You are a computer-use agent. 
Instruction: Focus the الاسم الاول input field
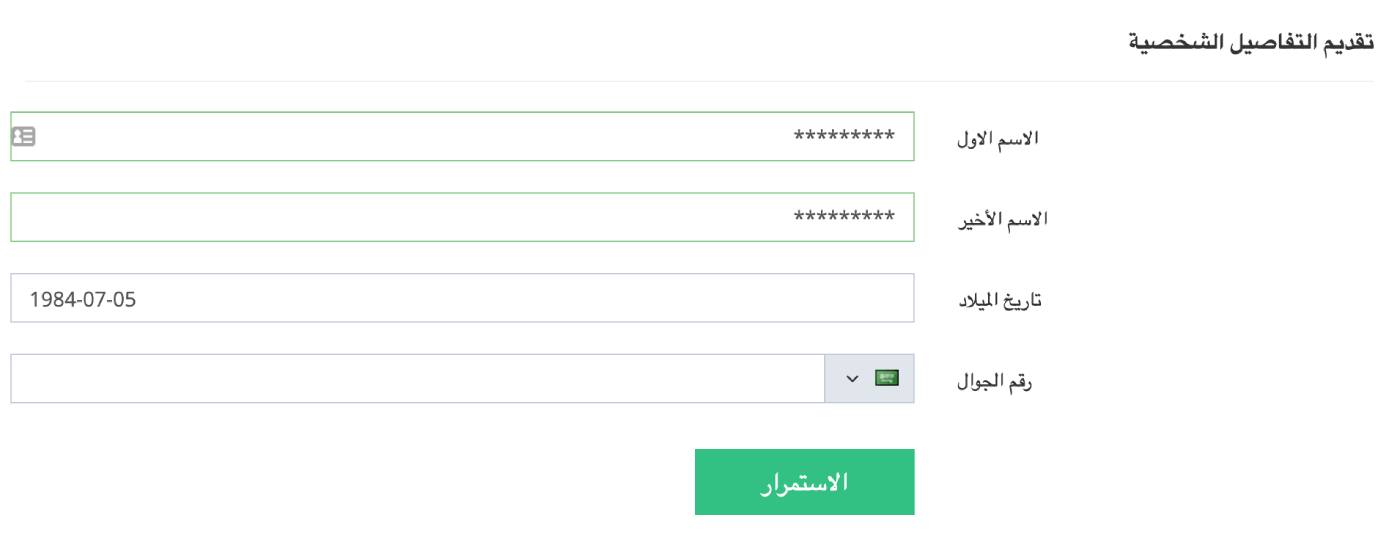tap(462, 136)
